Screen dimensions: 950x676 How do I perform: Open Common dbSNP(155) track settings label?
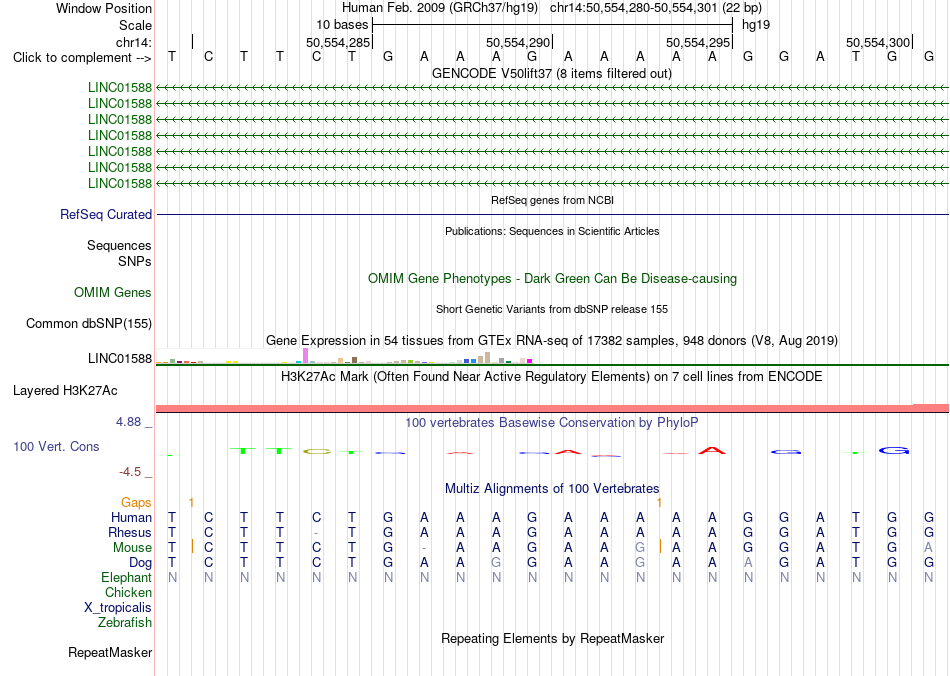pyautogui.click(x=89, y=323)
